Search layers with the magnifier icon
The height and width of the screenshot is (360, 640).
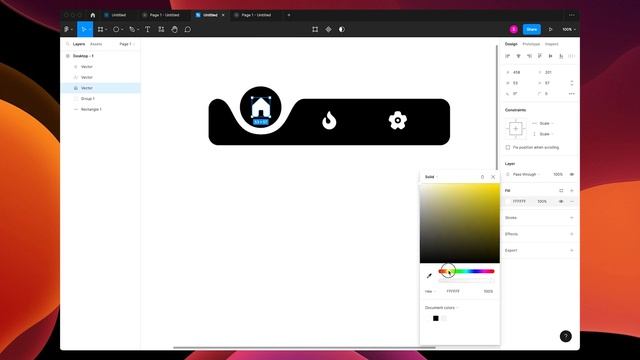pyautogui.click(x=68, y=44)
